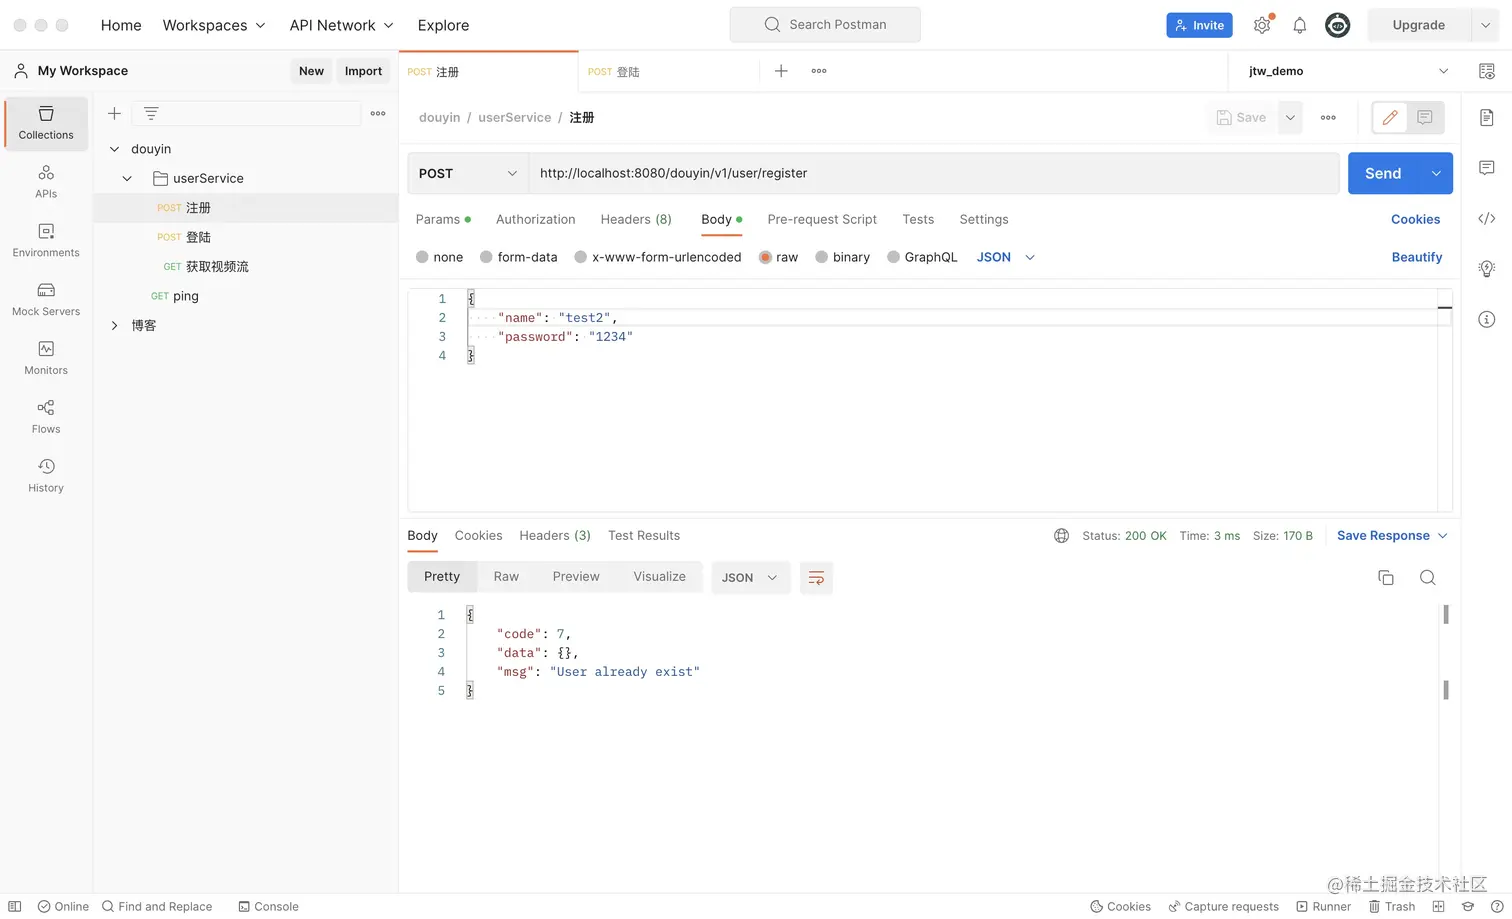Viewport: 1512px width, 919px height.
Task: Open the Mock Servers section
Action: click(x=46, y=300)
